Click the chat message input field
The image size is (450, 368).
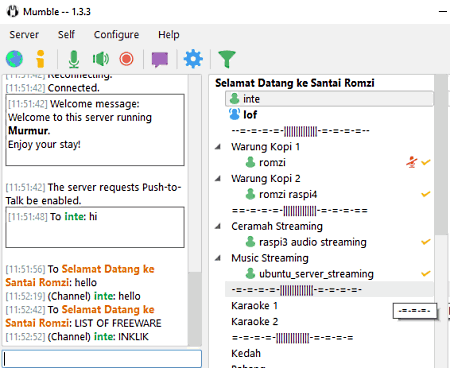coord(102,359)
